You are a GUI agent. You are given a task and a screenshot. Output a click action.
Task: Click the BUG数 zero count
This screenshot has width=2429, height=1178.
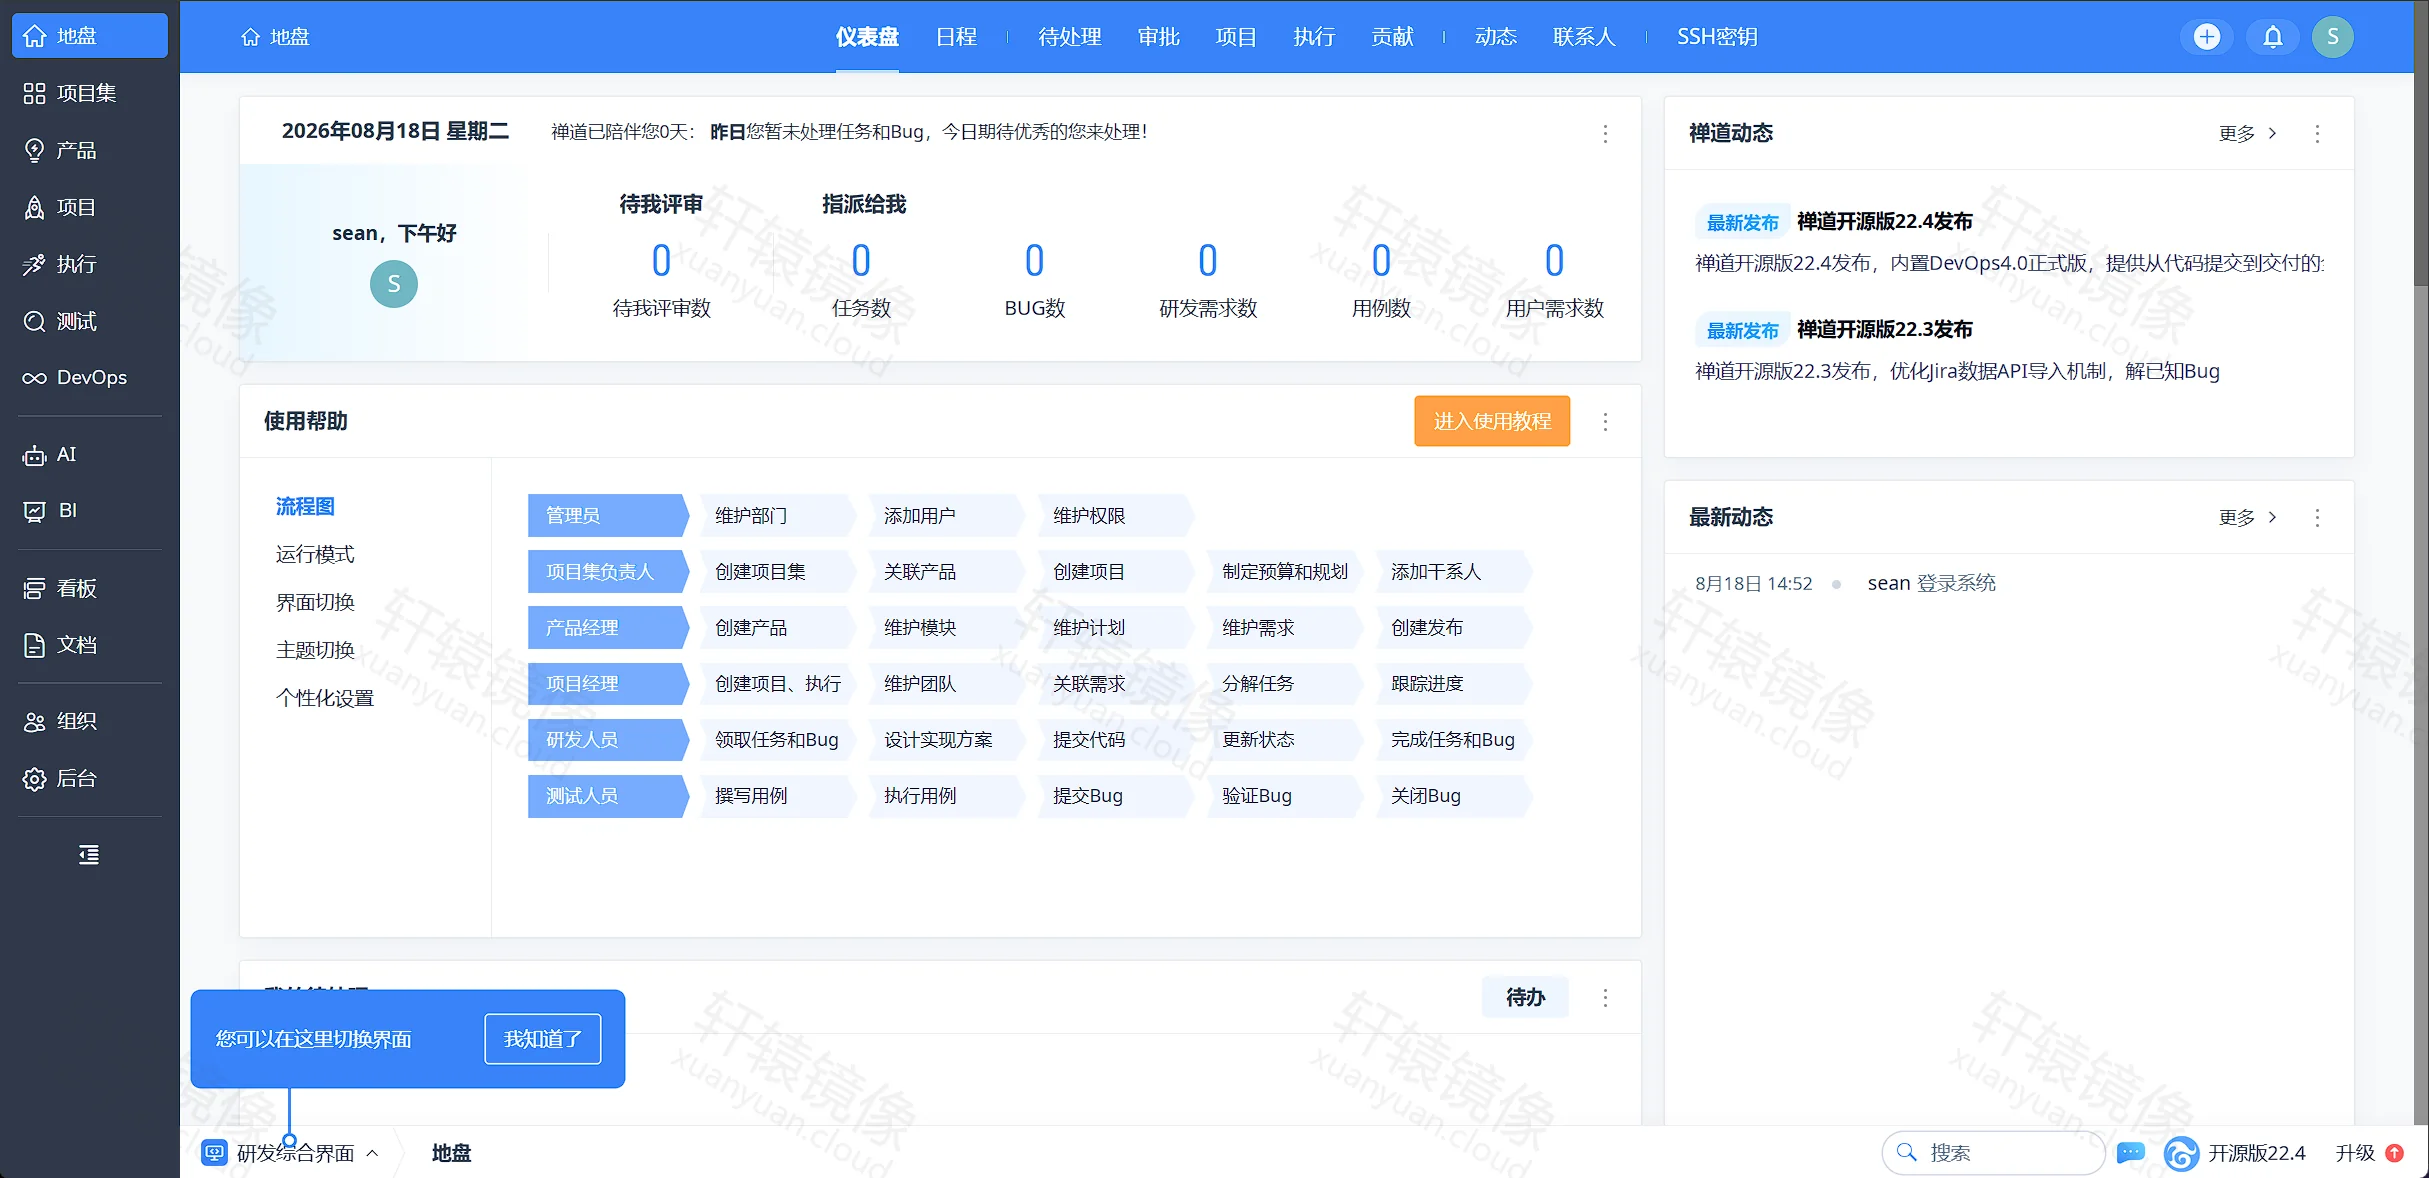(1034, 261)
